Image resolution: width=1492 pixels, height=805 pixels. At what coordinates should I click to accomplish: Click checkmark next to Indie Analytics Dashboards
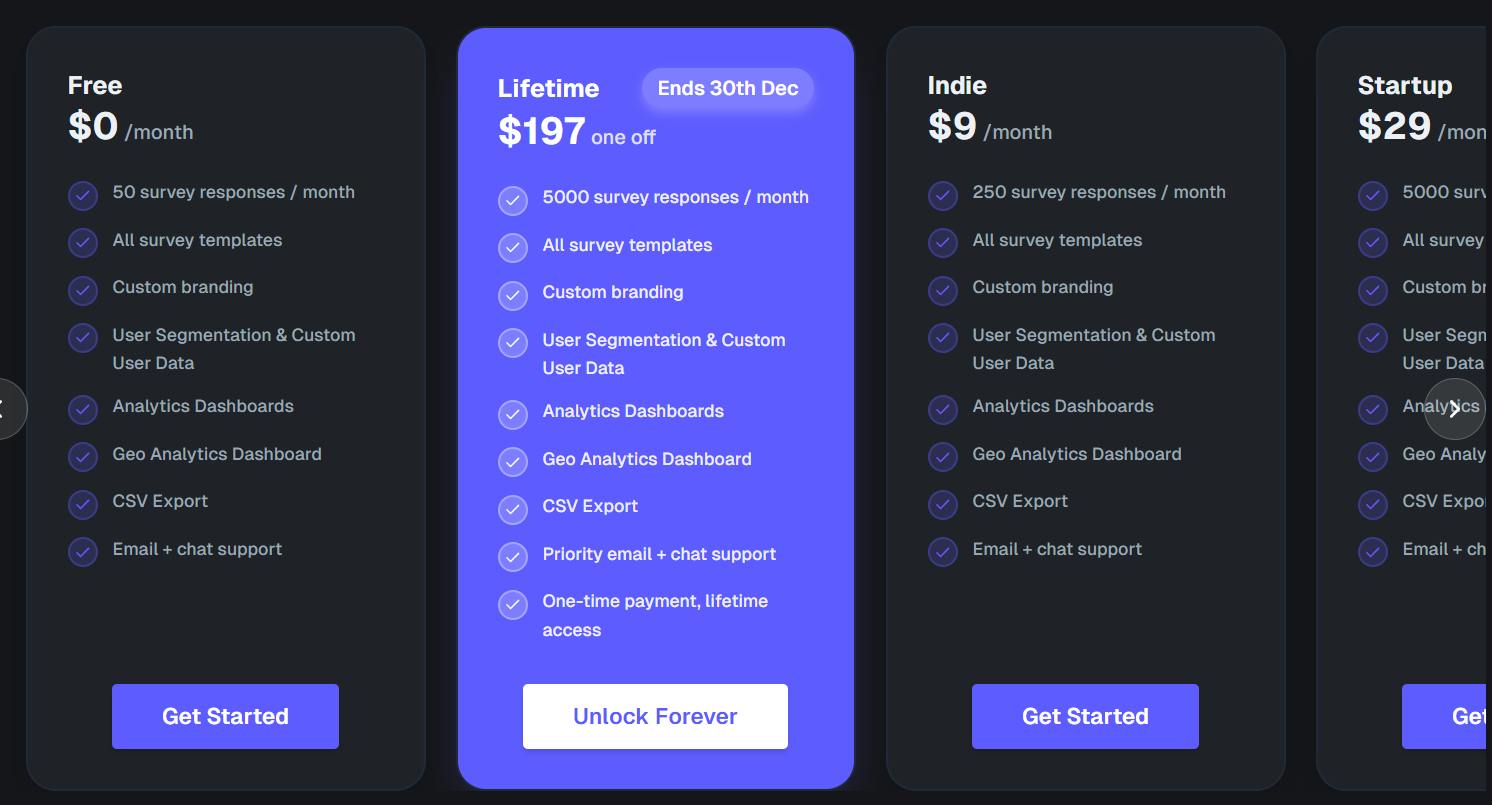pos(943,409)
